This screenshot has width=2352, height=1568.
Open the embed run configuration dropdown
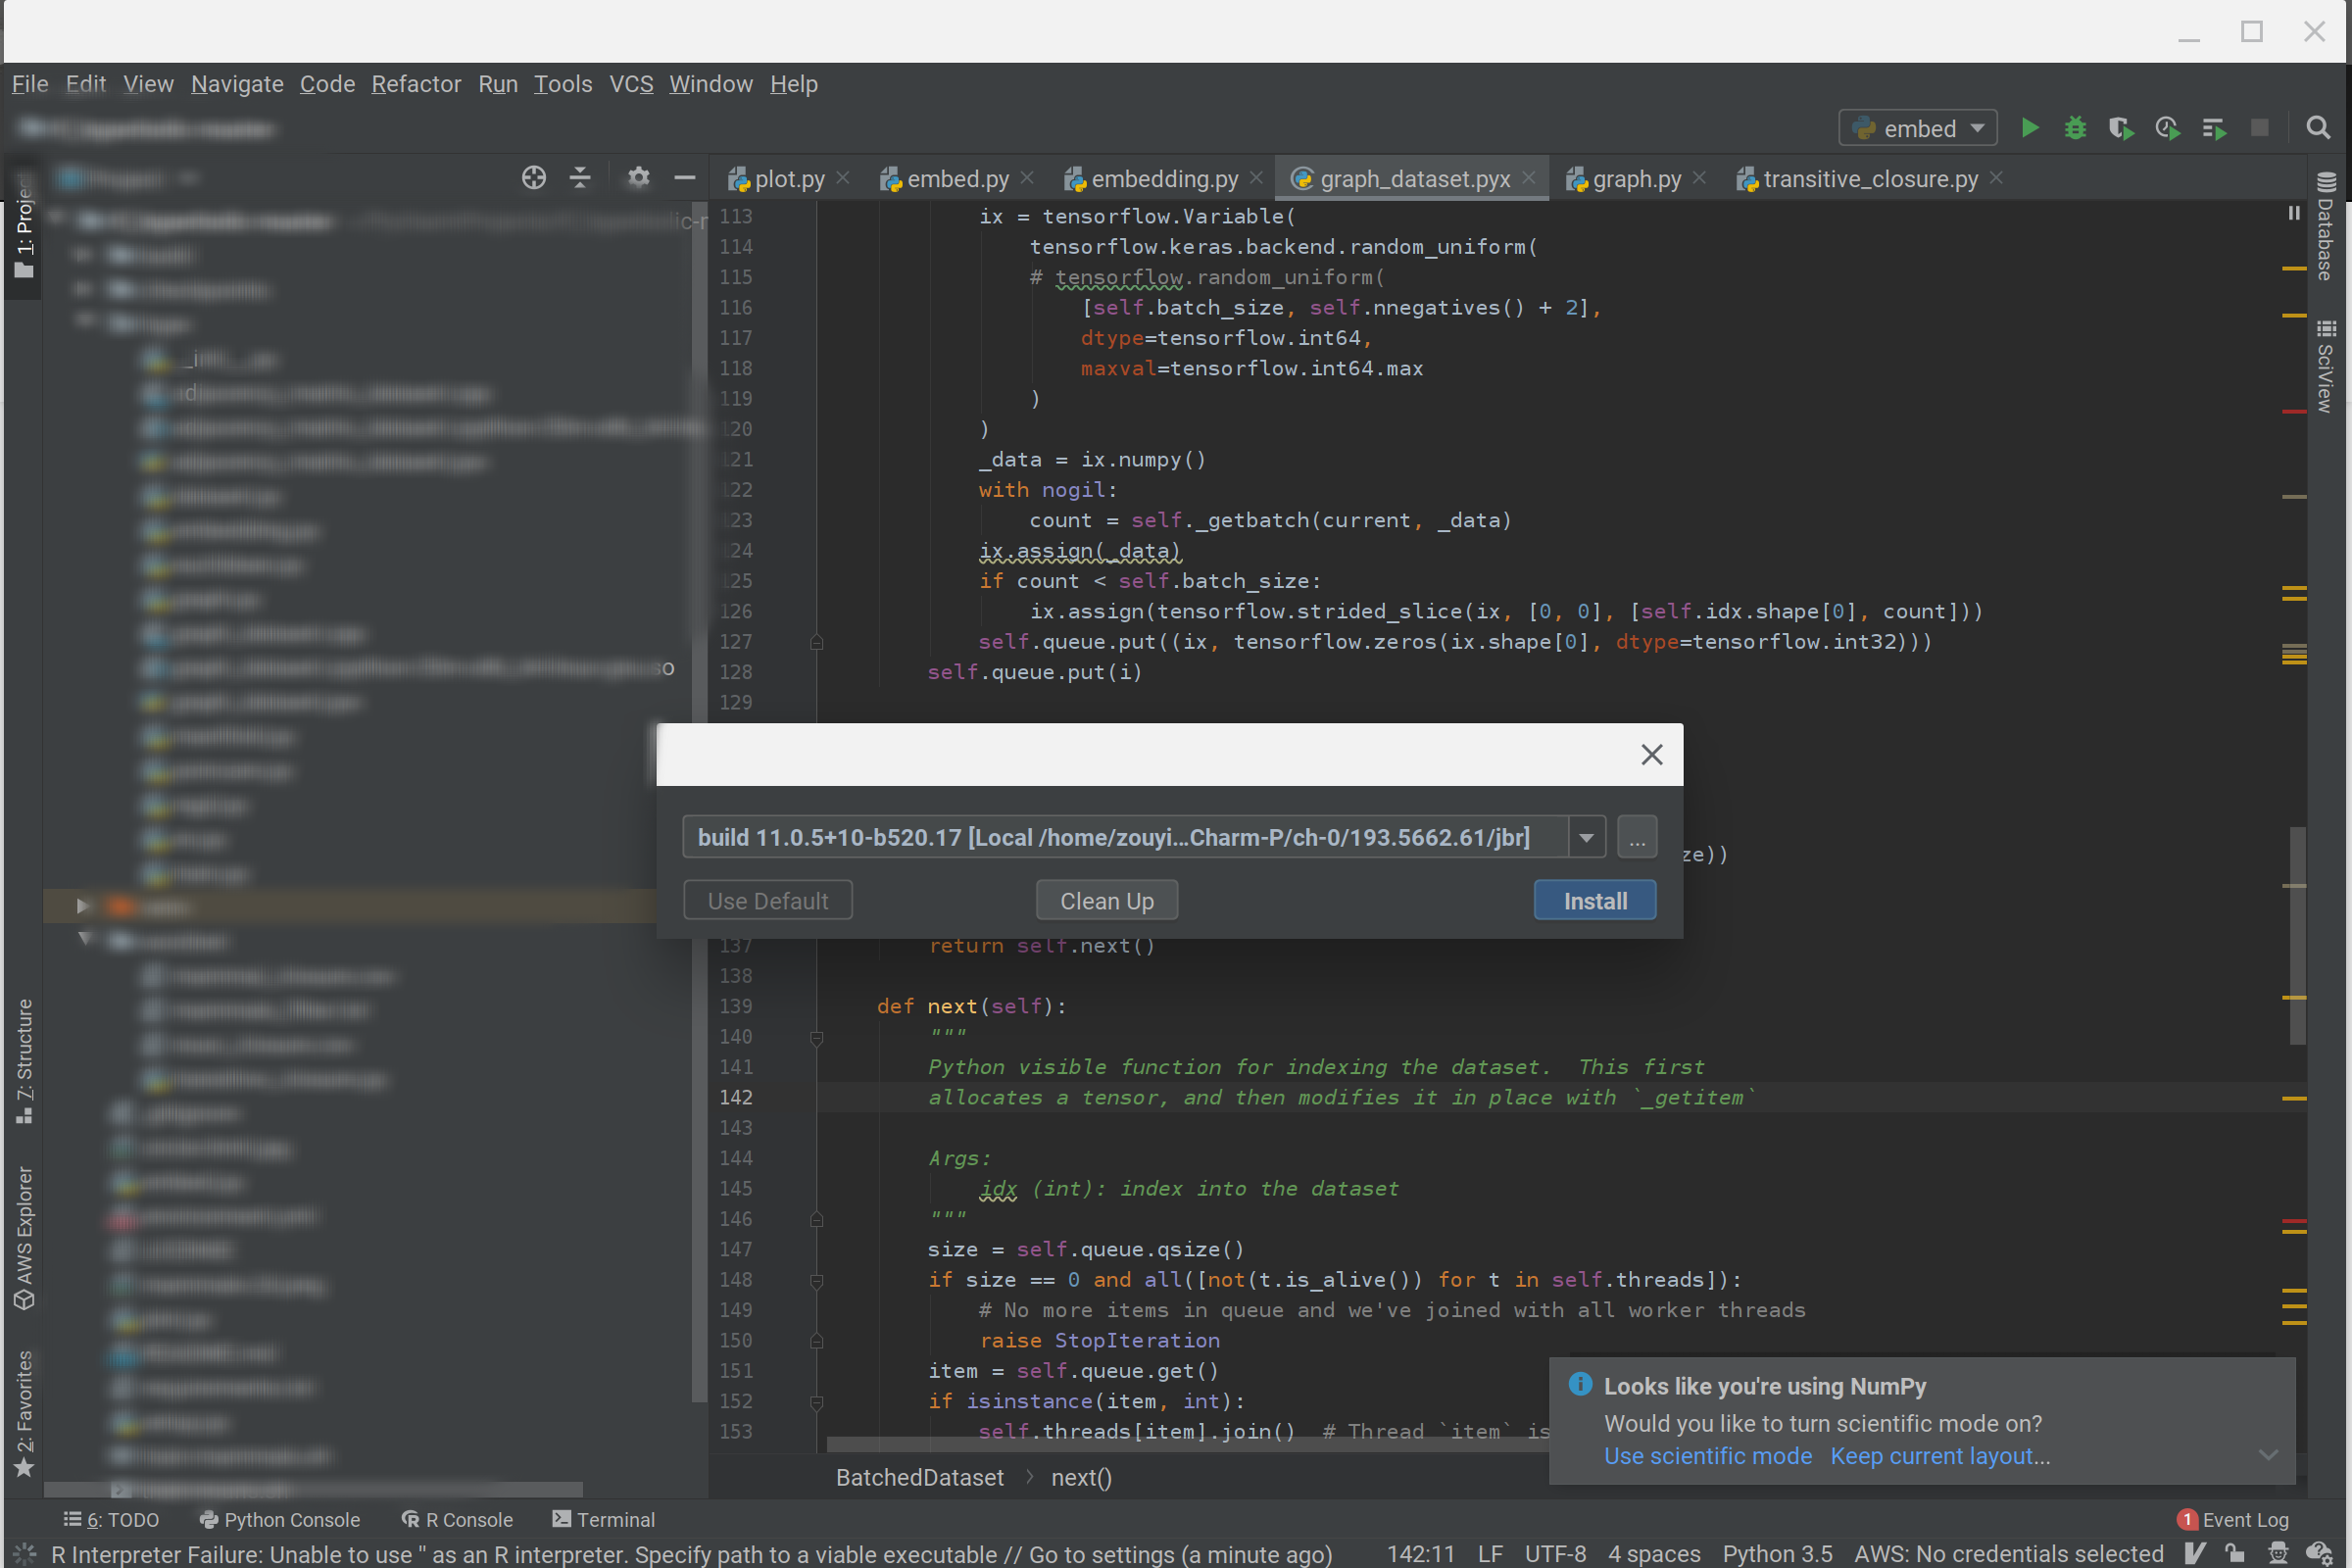(1917, 128)
